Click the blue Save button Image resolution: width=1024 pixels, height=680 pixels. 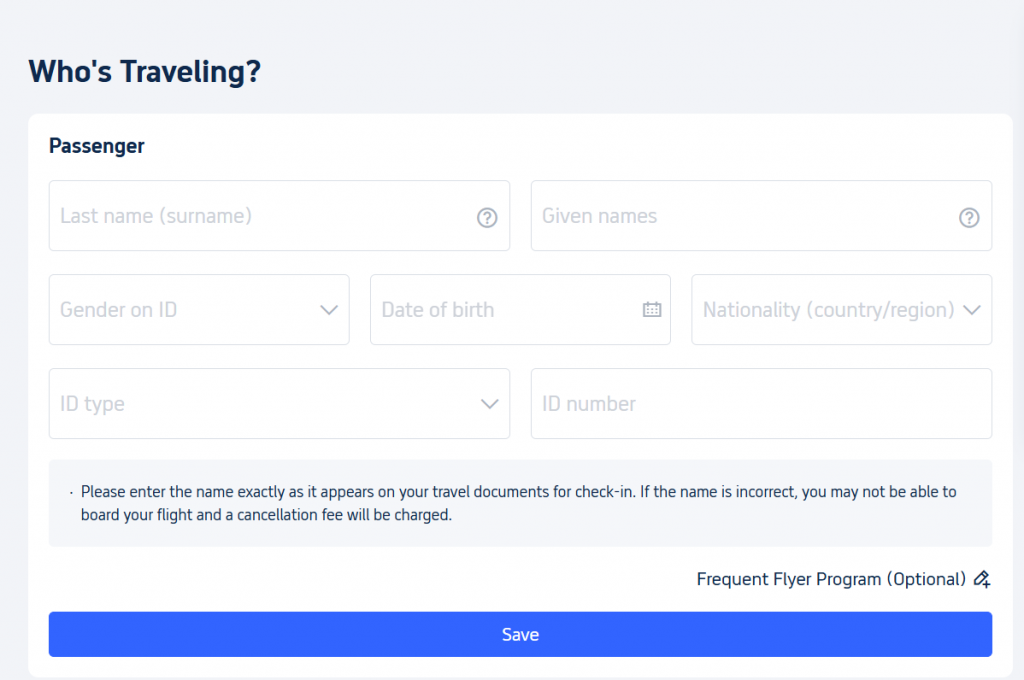point(520,634)
